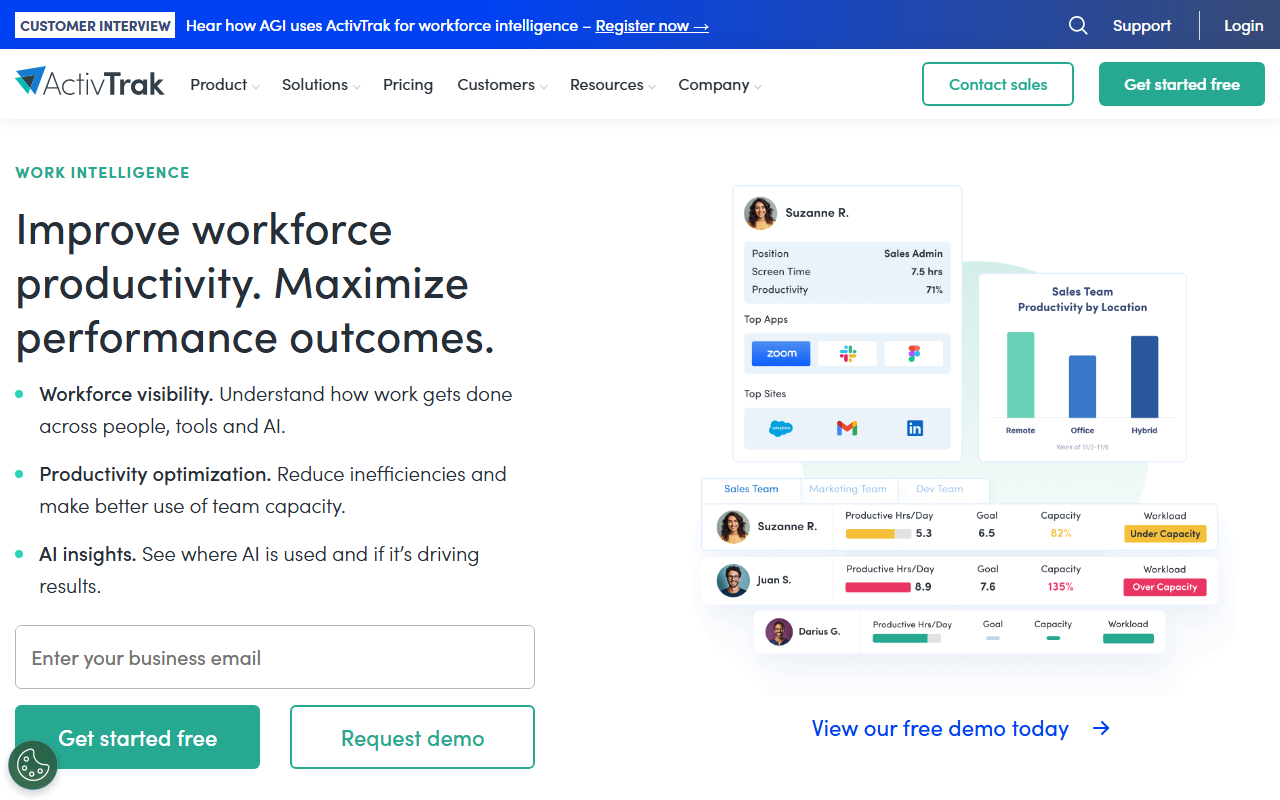Open the cookie preferences icon
Screen dimensions: 1280x800
[x=33, y=765]
